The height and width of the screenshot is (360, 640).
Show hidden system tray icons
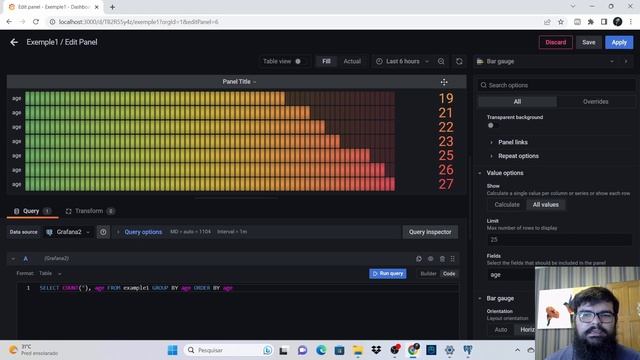pyautogui.click(x=517, y=350)
